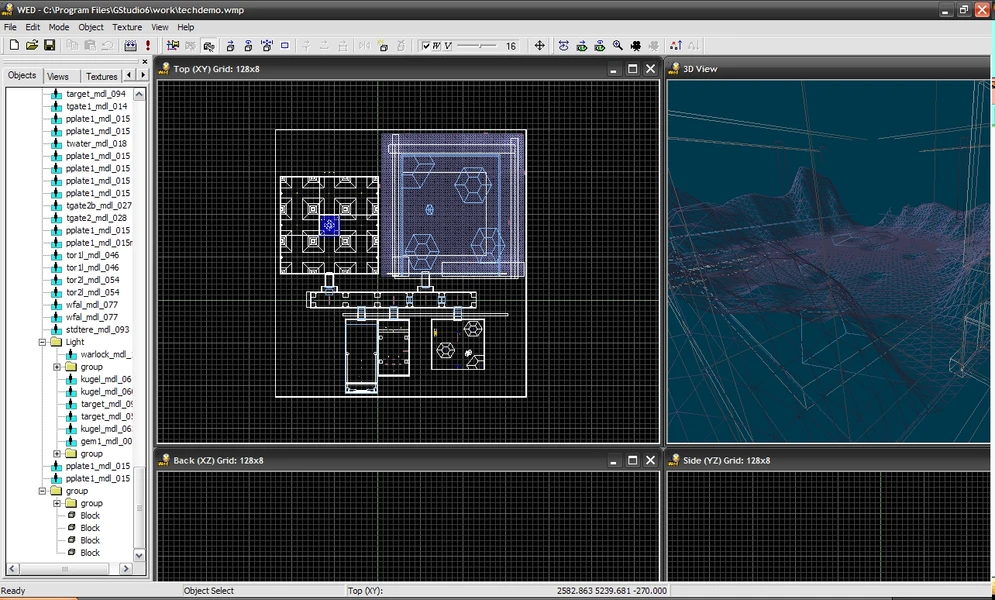Select the four-arrow Move tool icon

tap(540, 46)
